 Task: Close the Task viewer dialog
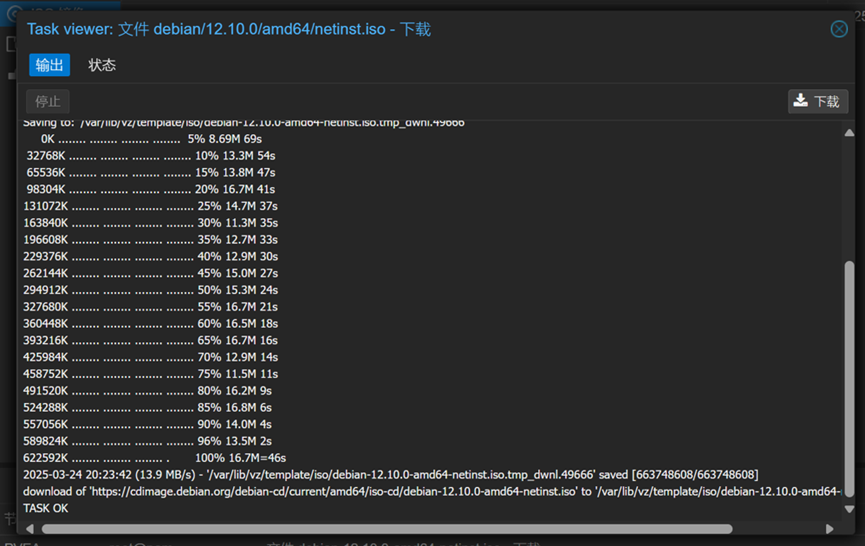coord(839,29)
